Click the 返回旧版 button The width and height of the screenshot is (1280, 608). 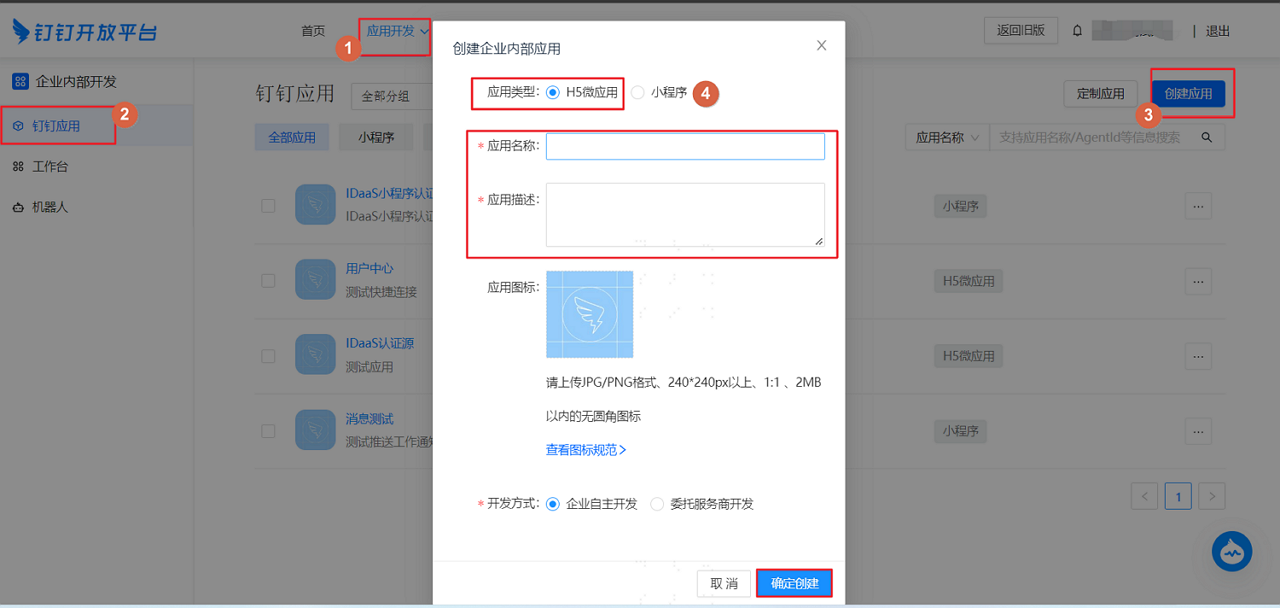(x=1021, y=30)
